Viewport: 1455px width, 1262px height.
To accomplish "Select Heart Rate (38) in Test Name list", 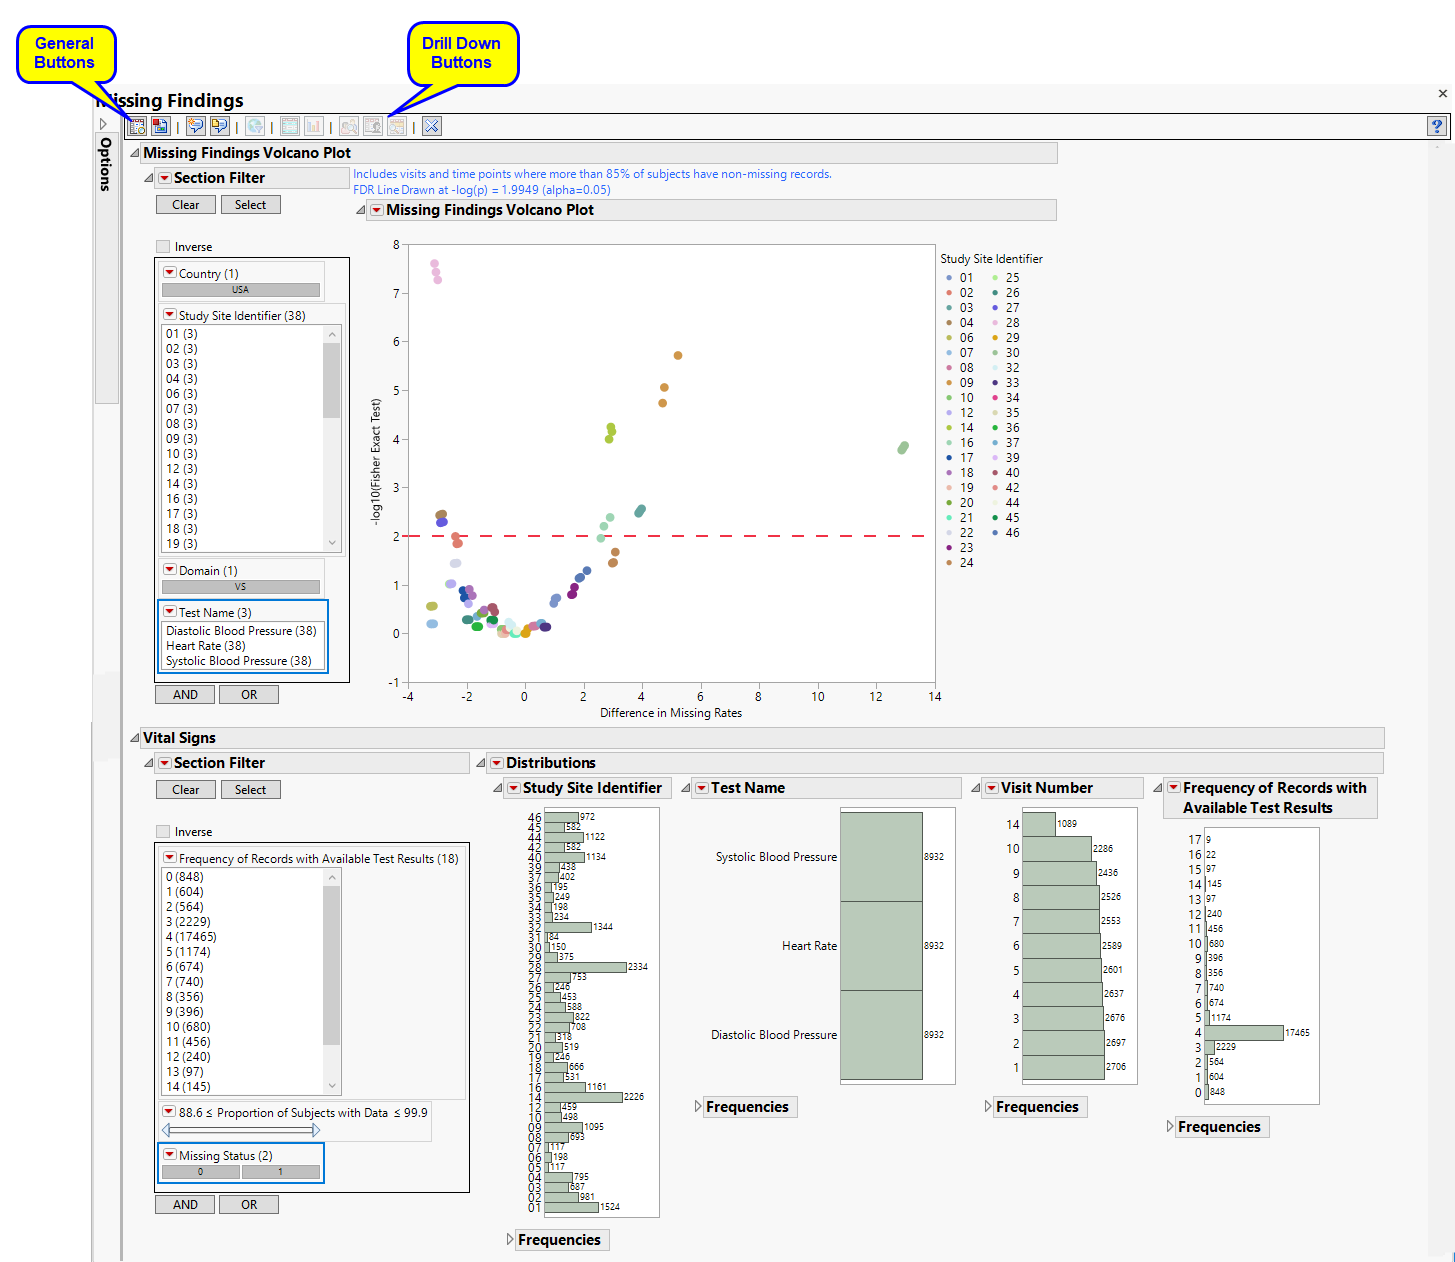I will [x=205, y=646].
